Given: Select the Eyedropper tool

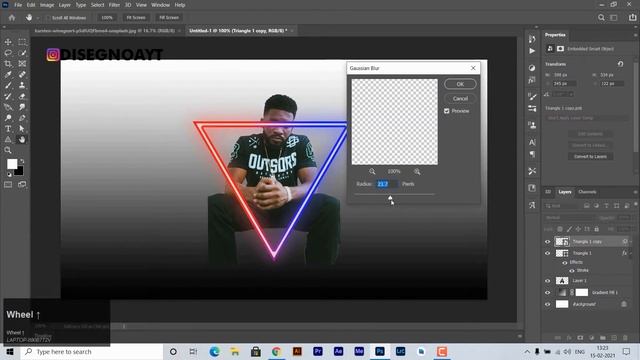Looking at the screenshot, I should coord(8,74).
